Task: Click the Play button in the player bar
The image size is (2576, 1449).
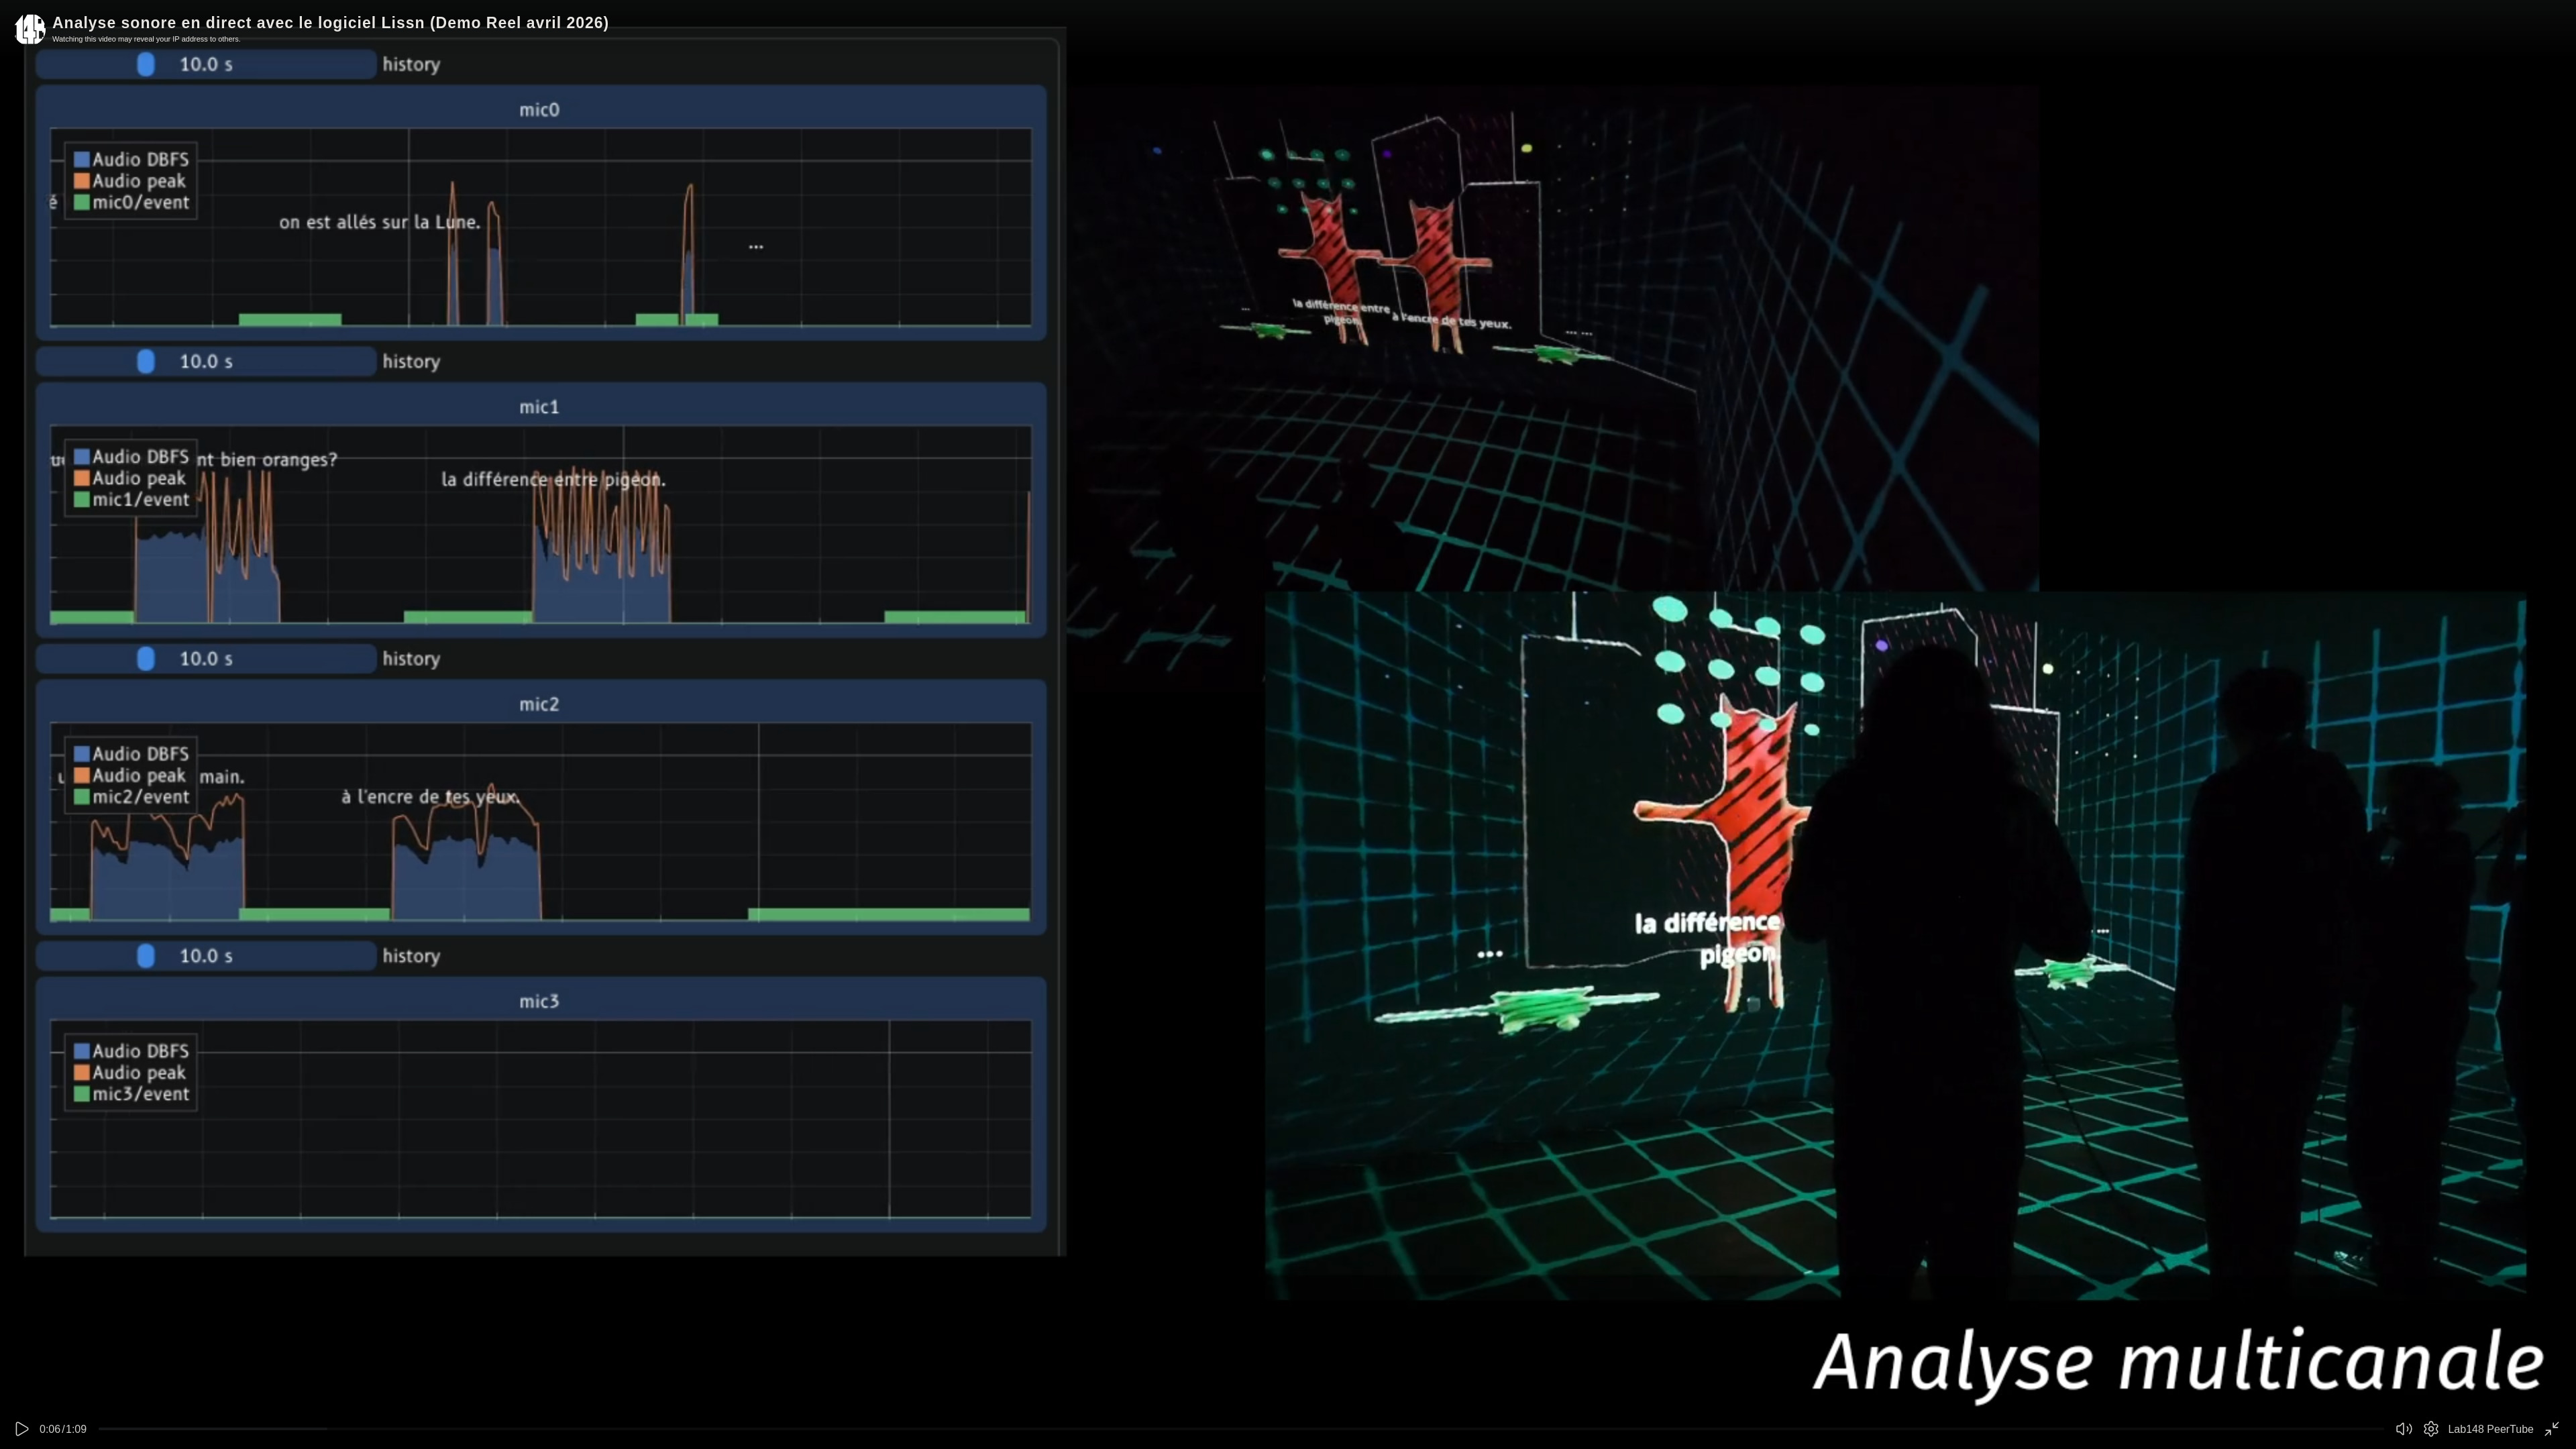Action: [x=22, y=1429]
